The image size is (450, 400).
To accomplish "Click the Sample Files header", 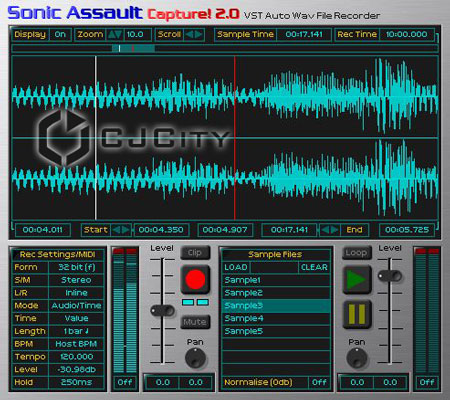I will pyautogui.click(x=275, y=255).
